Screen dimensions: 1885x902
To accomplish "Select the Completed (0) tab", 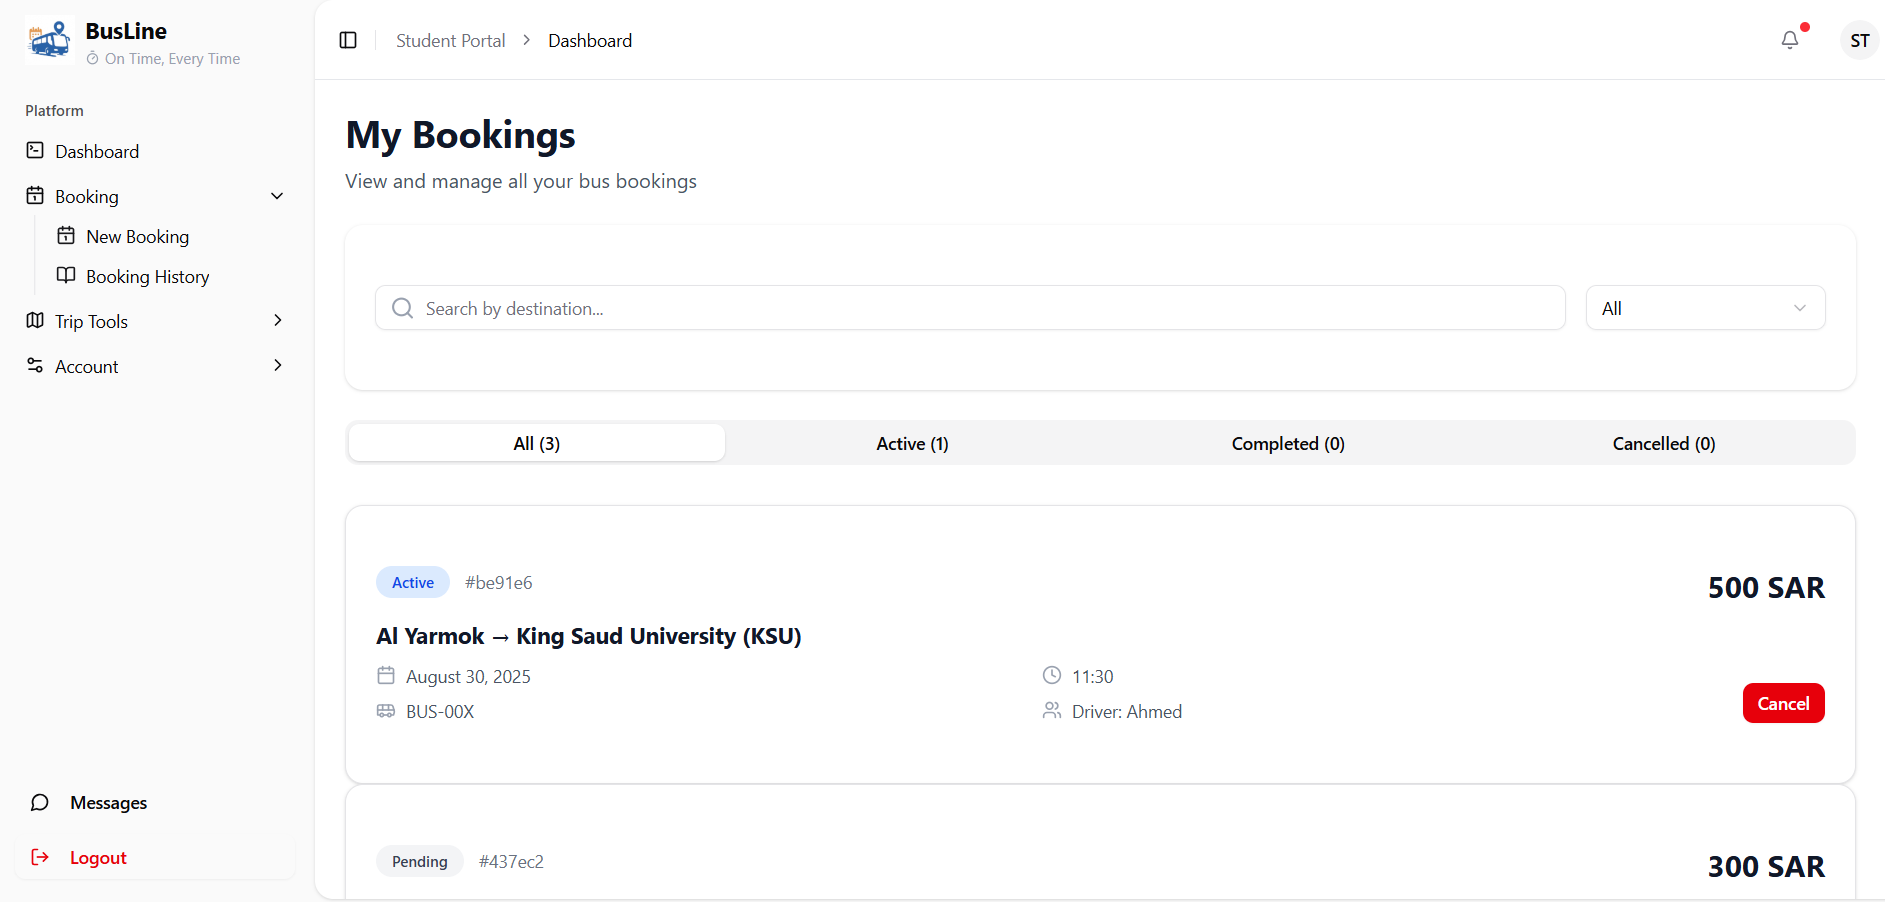I will pyautogui.click(x=1288, y=444).
